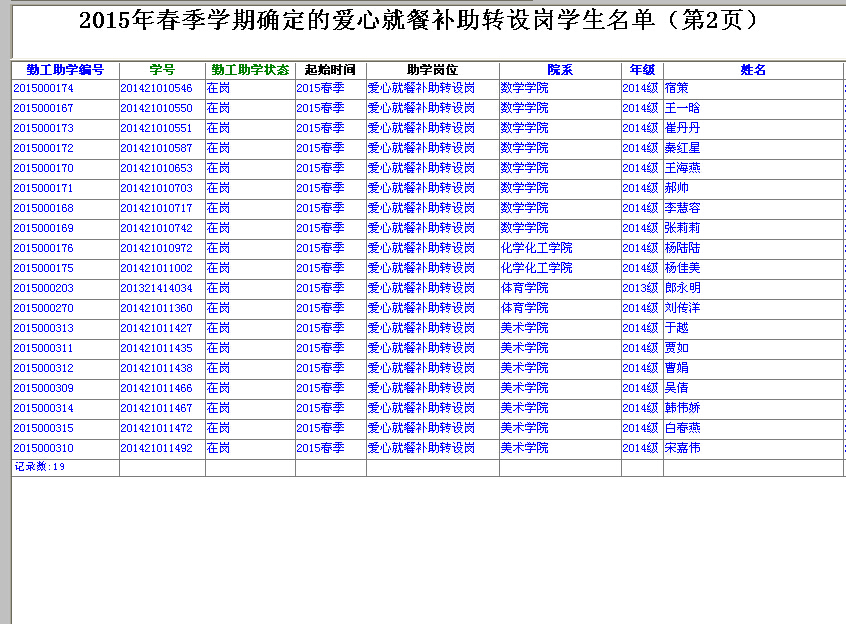The height and width of the screenshot is (624, 846).
Task: Select record 2015000176 in the list
Action: coord(43,248)
